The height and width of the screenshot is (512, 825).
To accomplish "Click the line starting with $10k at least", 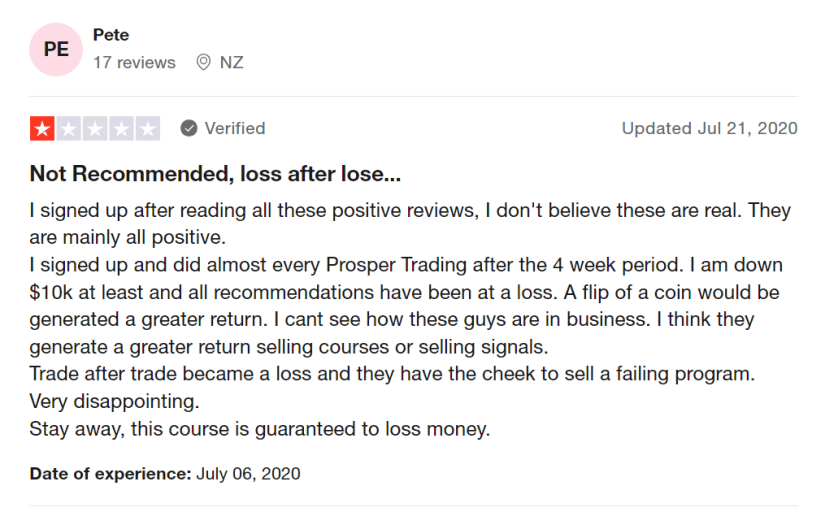I will 404,293.
